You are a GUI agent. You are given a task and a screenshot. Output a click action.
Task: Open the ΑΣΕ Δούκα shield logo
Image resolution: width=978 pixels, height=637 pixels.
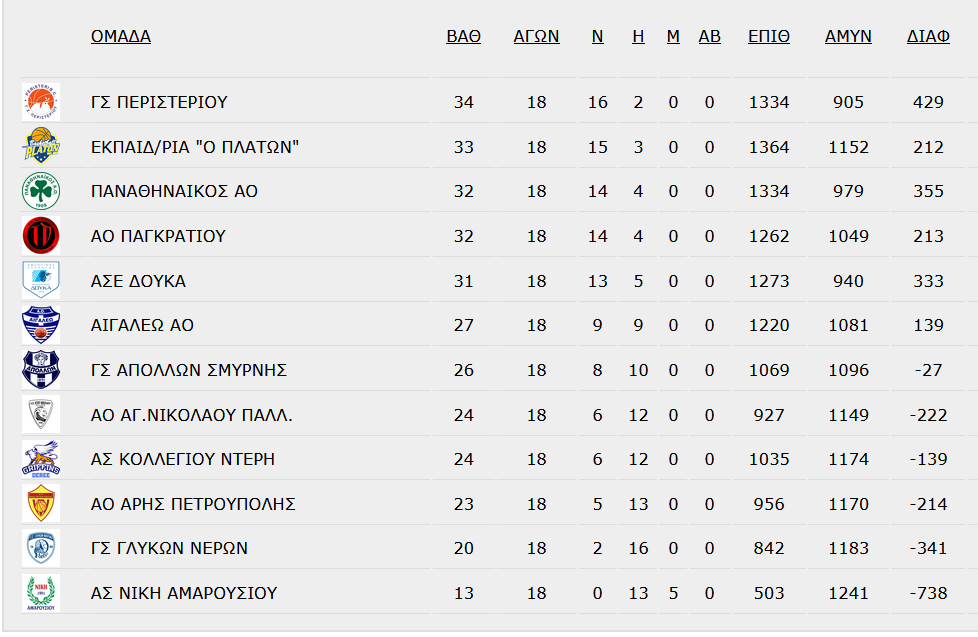(41, 280)
